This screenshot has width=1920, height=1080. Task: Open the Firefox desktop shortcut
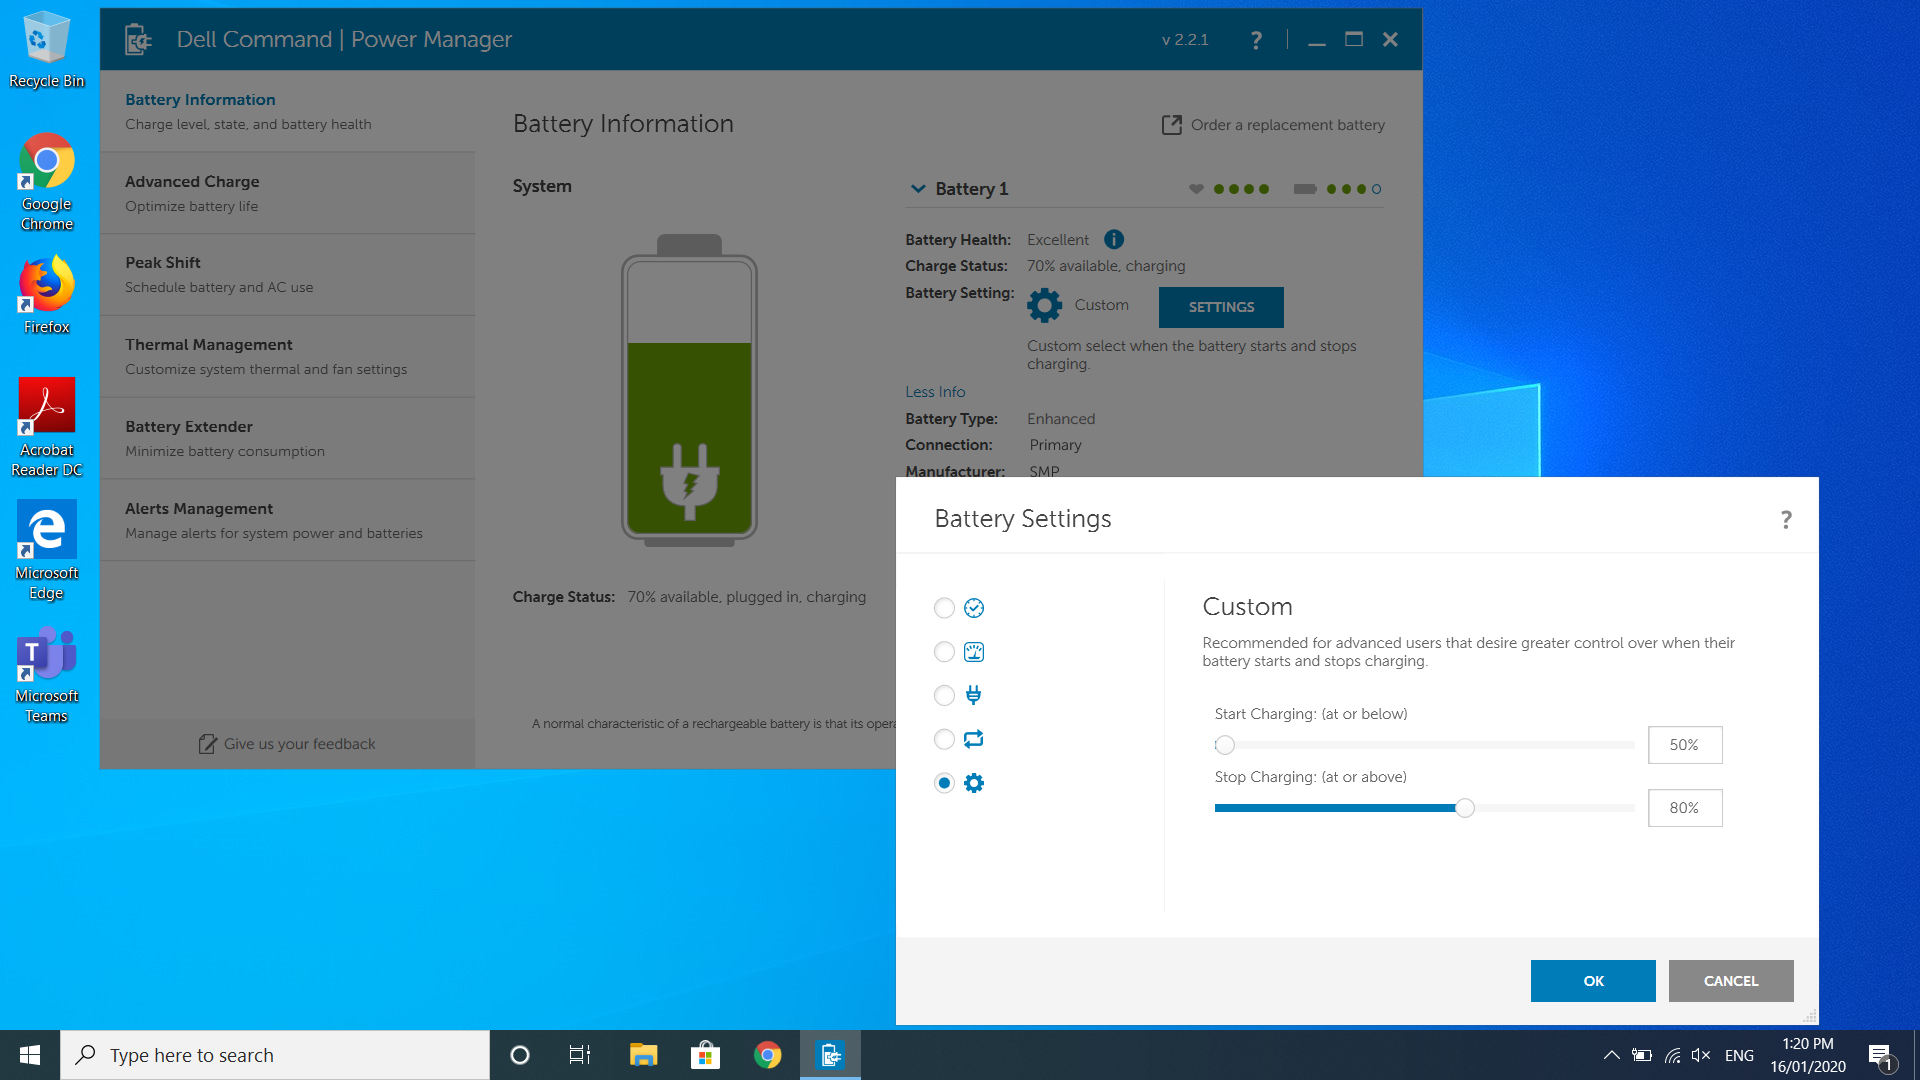(46, 295)
